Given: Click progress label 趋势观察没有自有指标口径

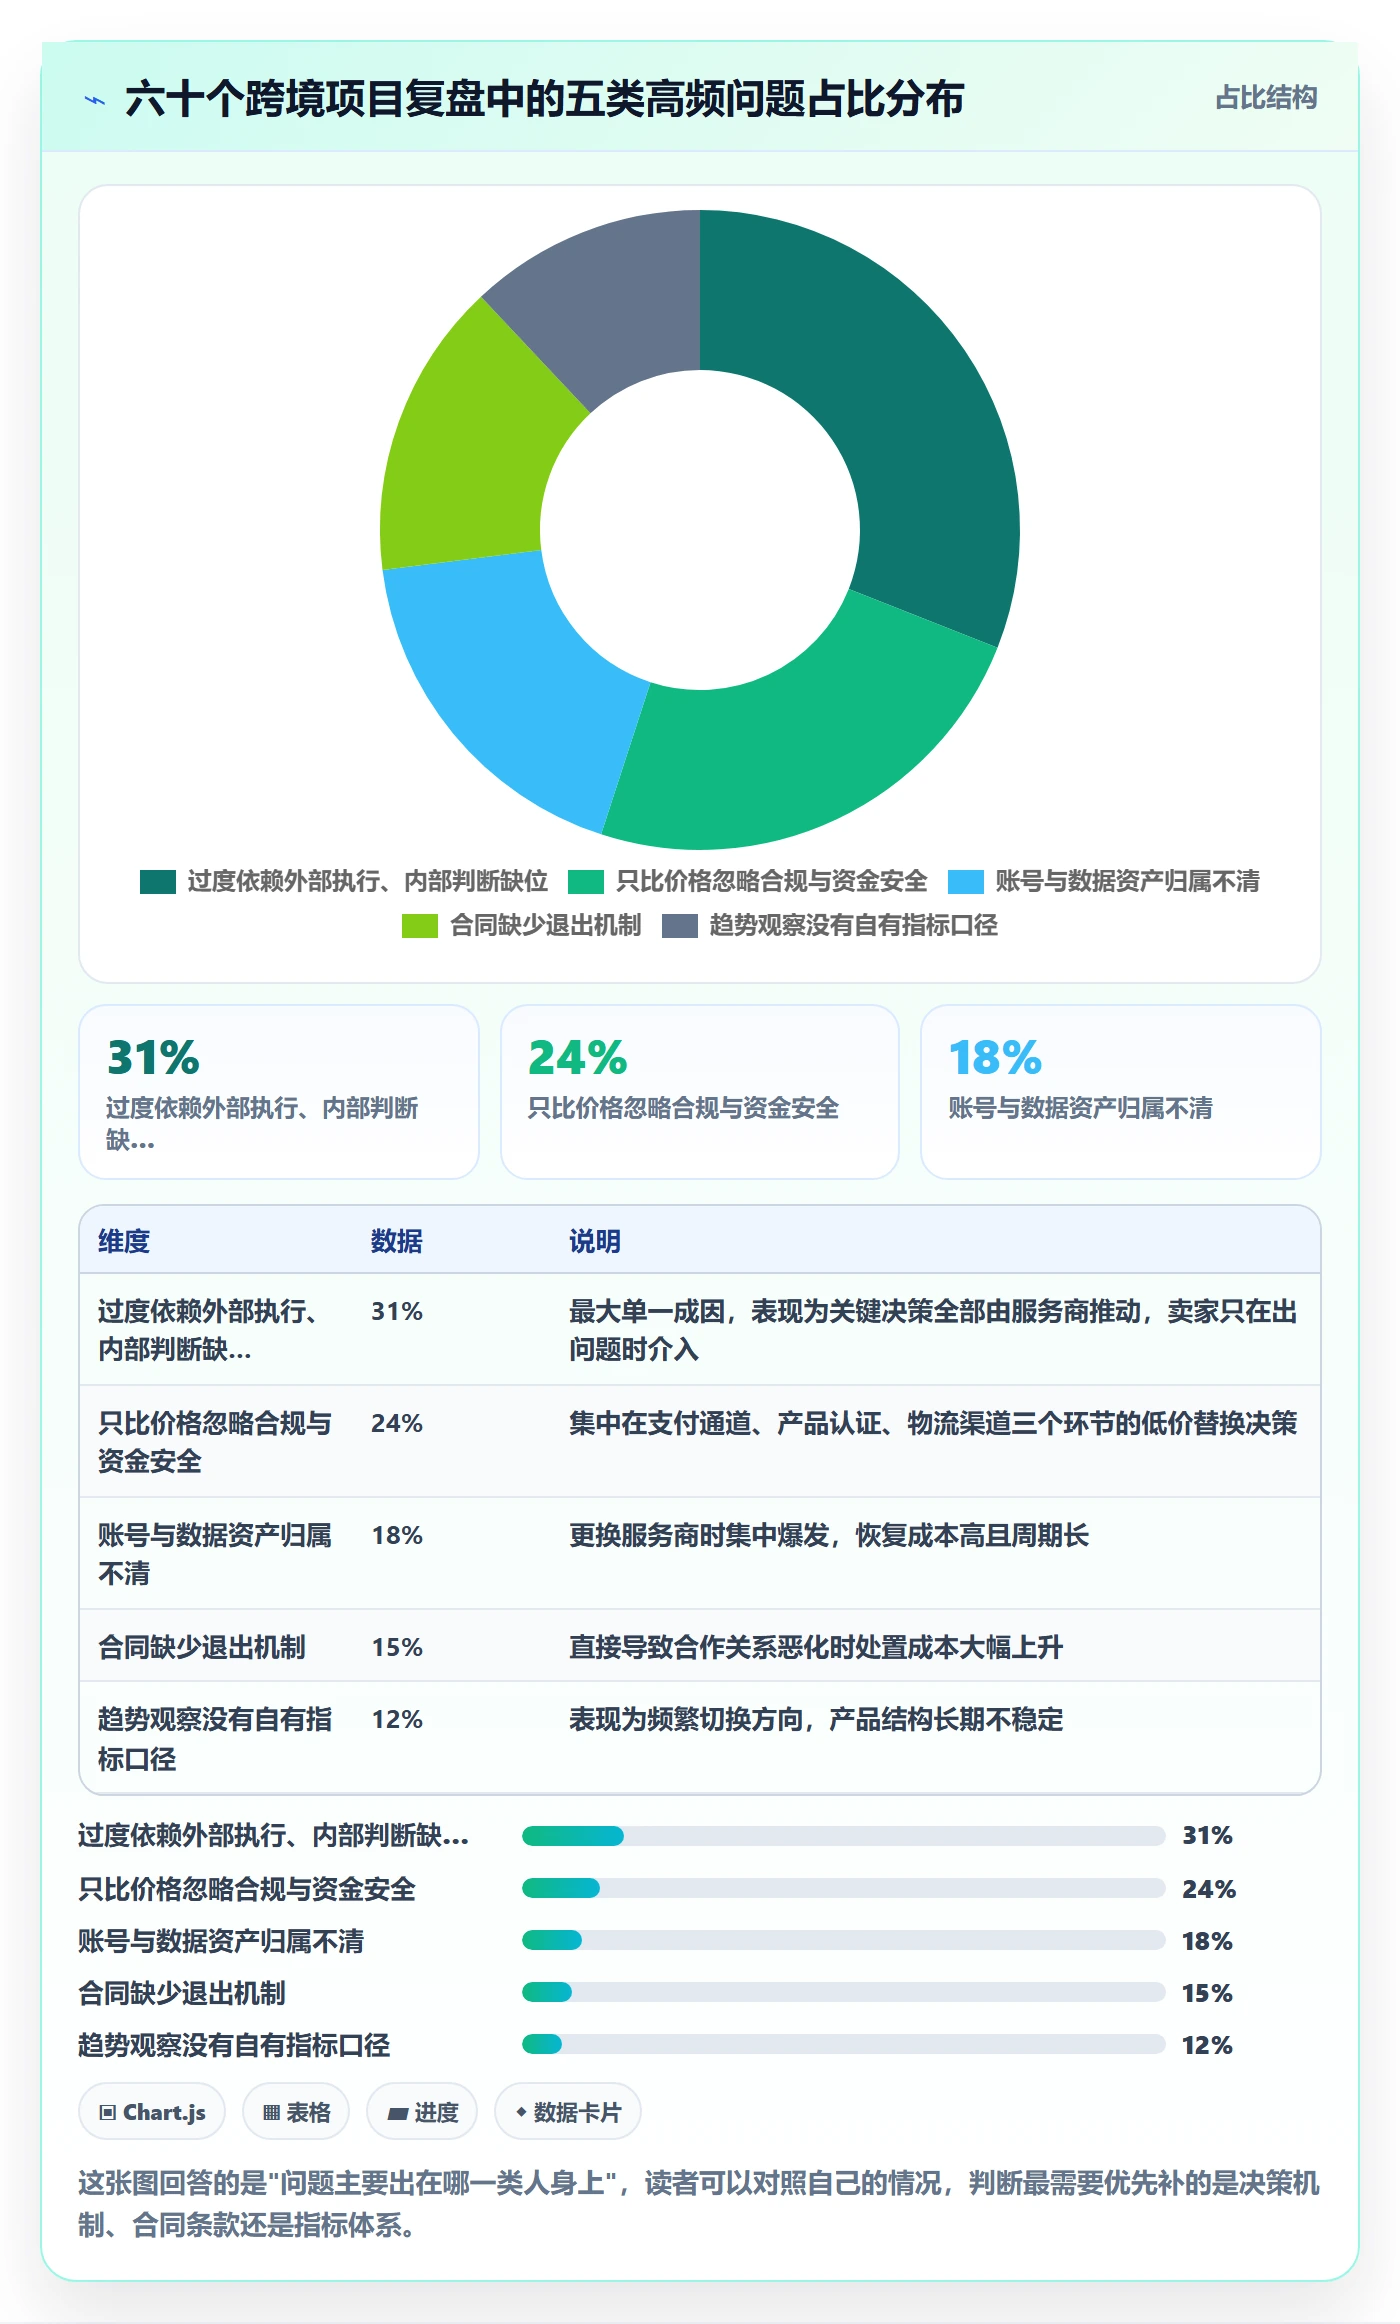Looking at the screenshot, I should [x=234, y=2045].
